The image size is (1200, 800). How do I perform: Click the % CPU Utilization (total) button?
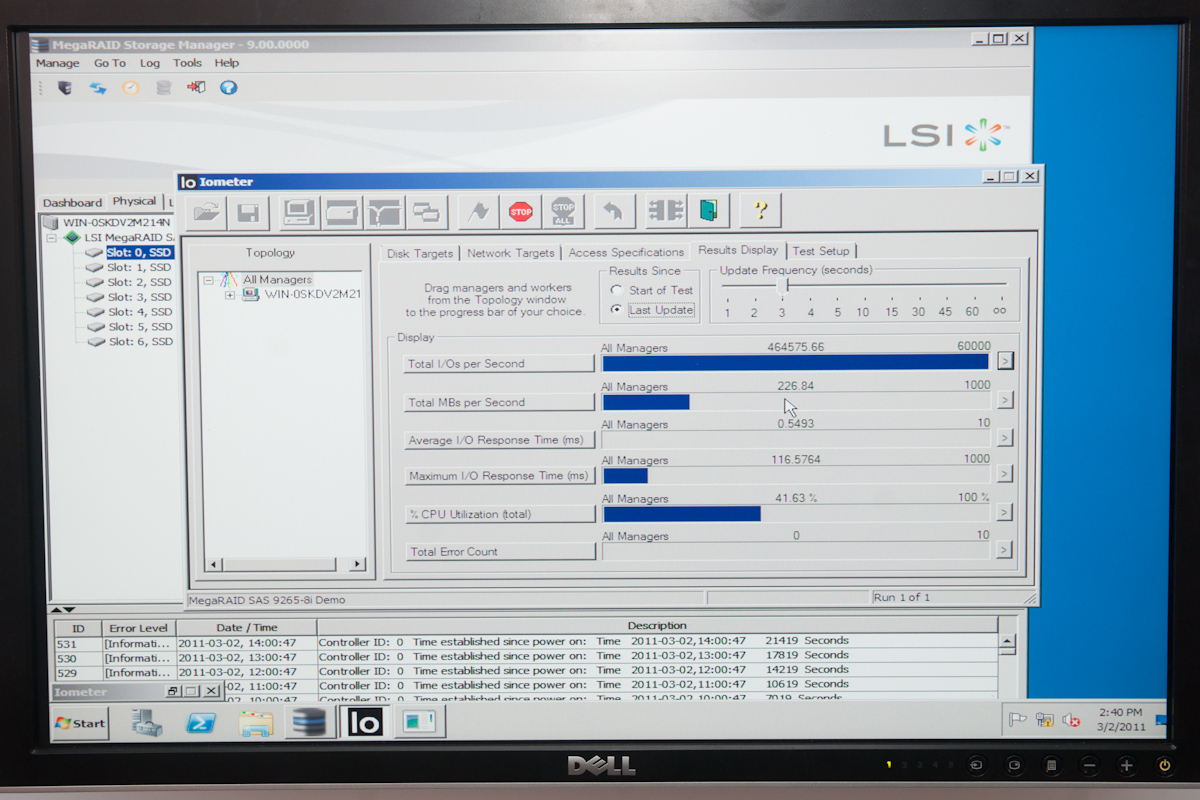click(499, 514)
